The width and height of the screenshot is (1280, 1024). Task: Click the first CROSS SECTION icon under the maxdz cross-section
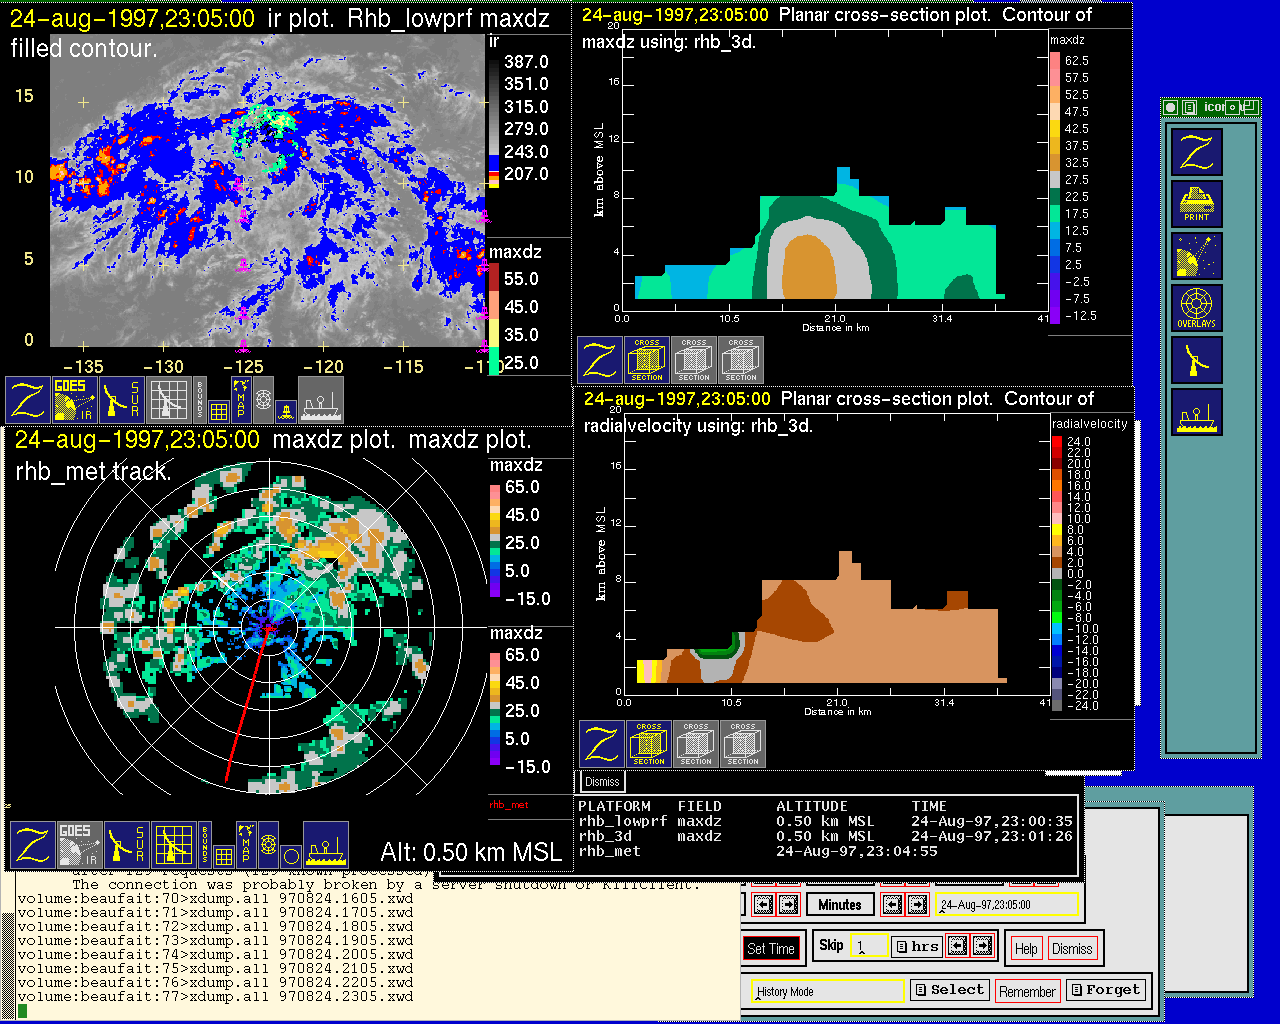647,360
